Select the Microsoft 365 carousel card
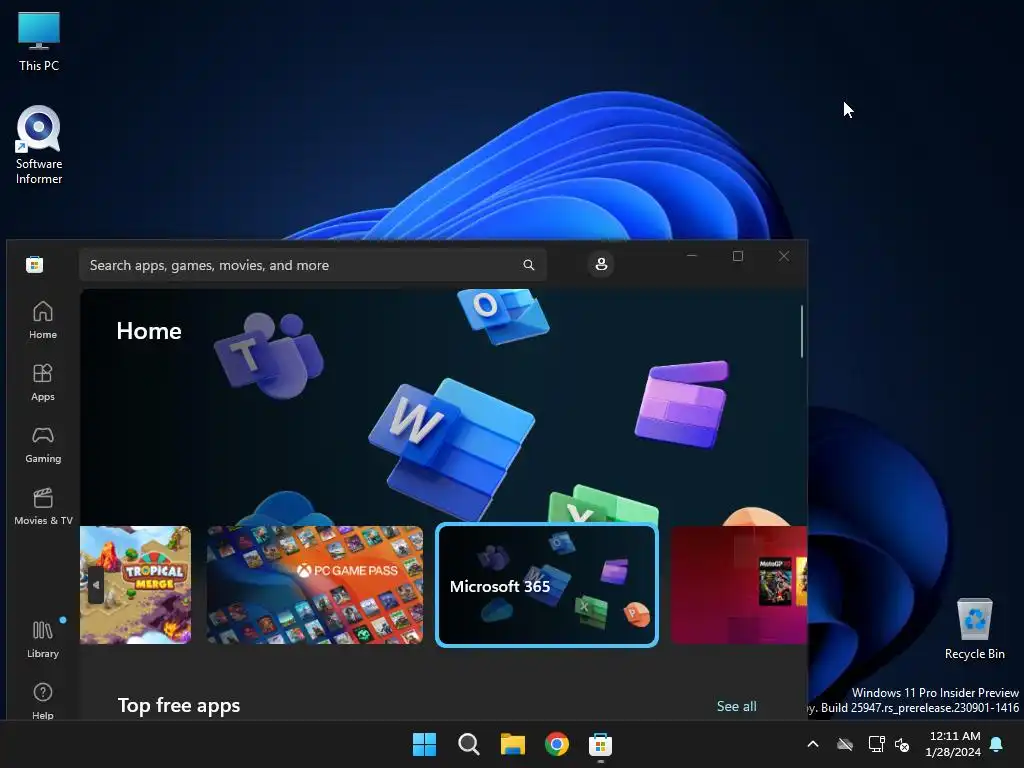Screen dimensions: 1024x768 (547, 585)
